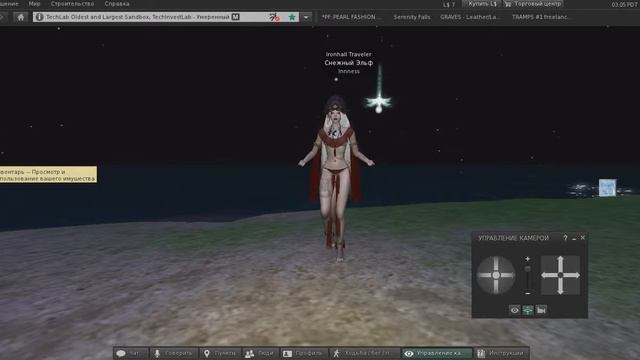Click the clock time in the top right
The width and height of the screenshot is (640, 360).
tap(625, 4)
